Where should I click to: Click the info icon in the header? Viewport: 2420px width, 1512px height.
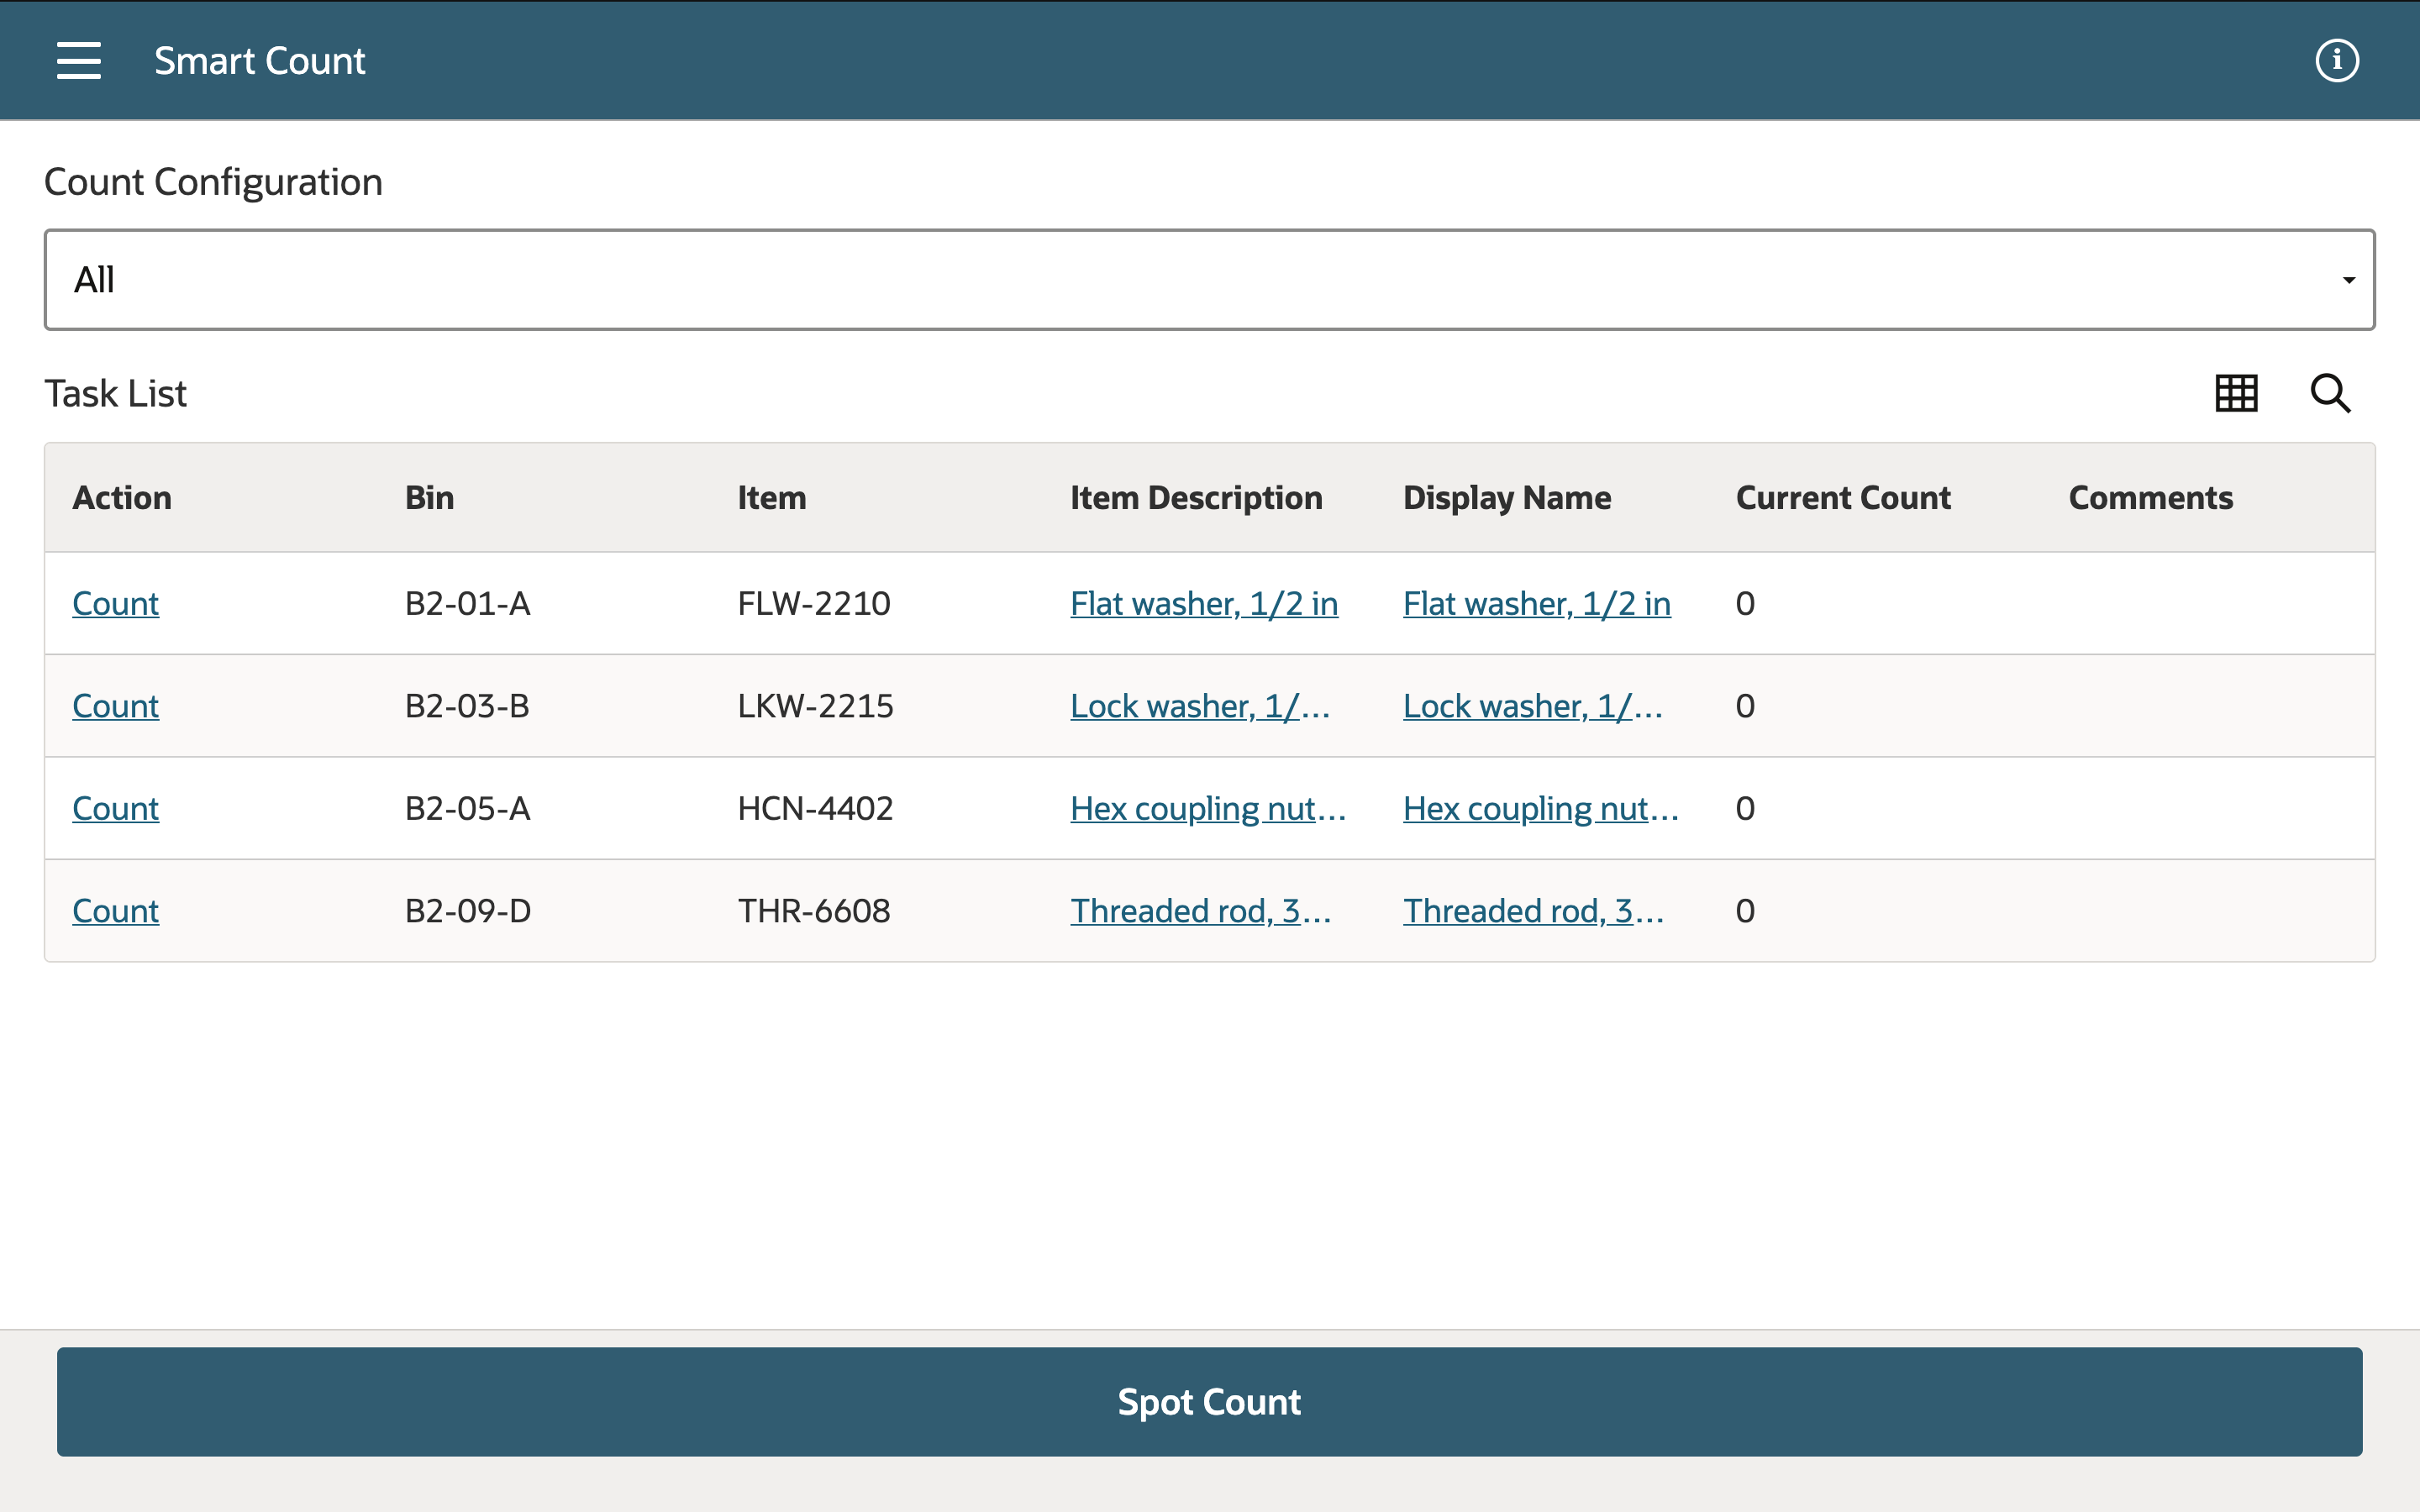click(x=2336, y=61)
